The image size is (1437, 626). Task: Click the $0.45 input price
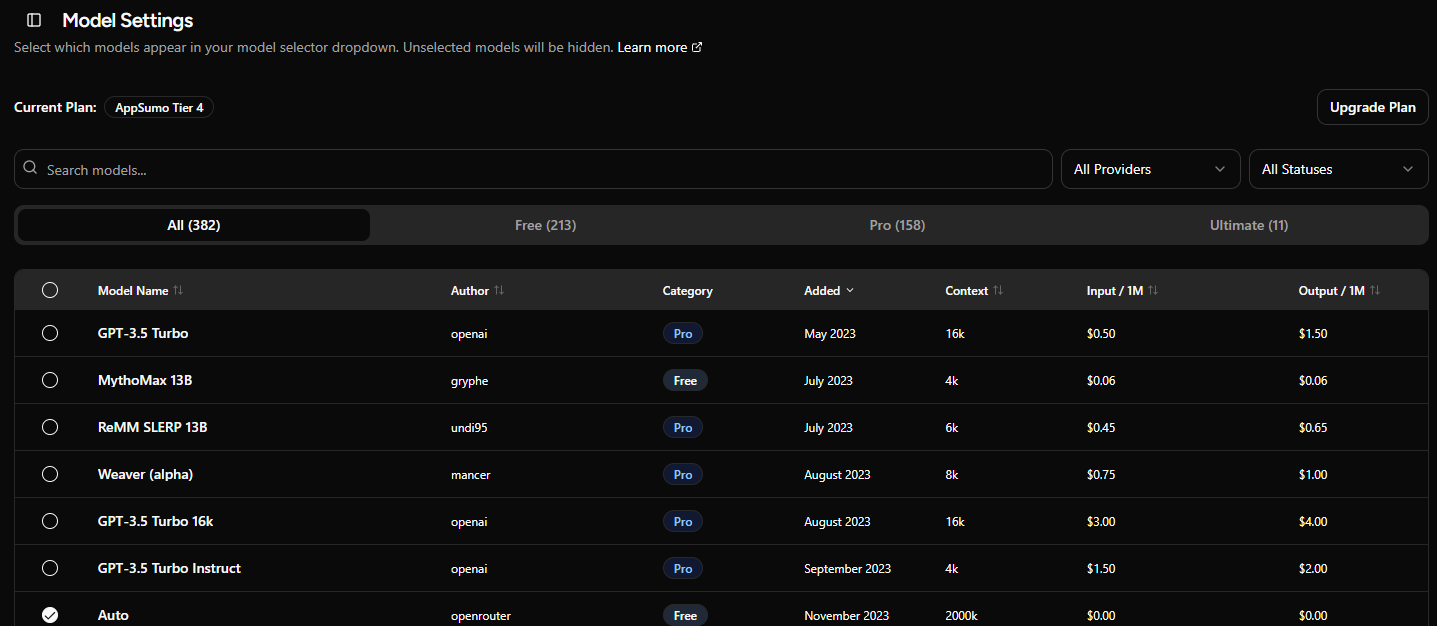[1101, 427]
